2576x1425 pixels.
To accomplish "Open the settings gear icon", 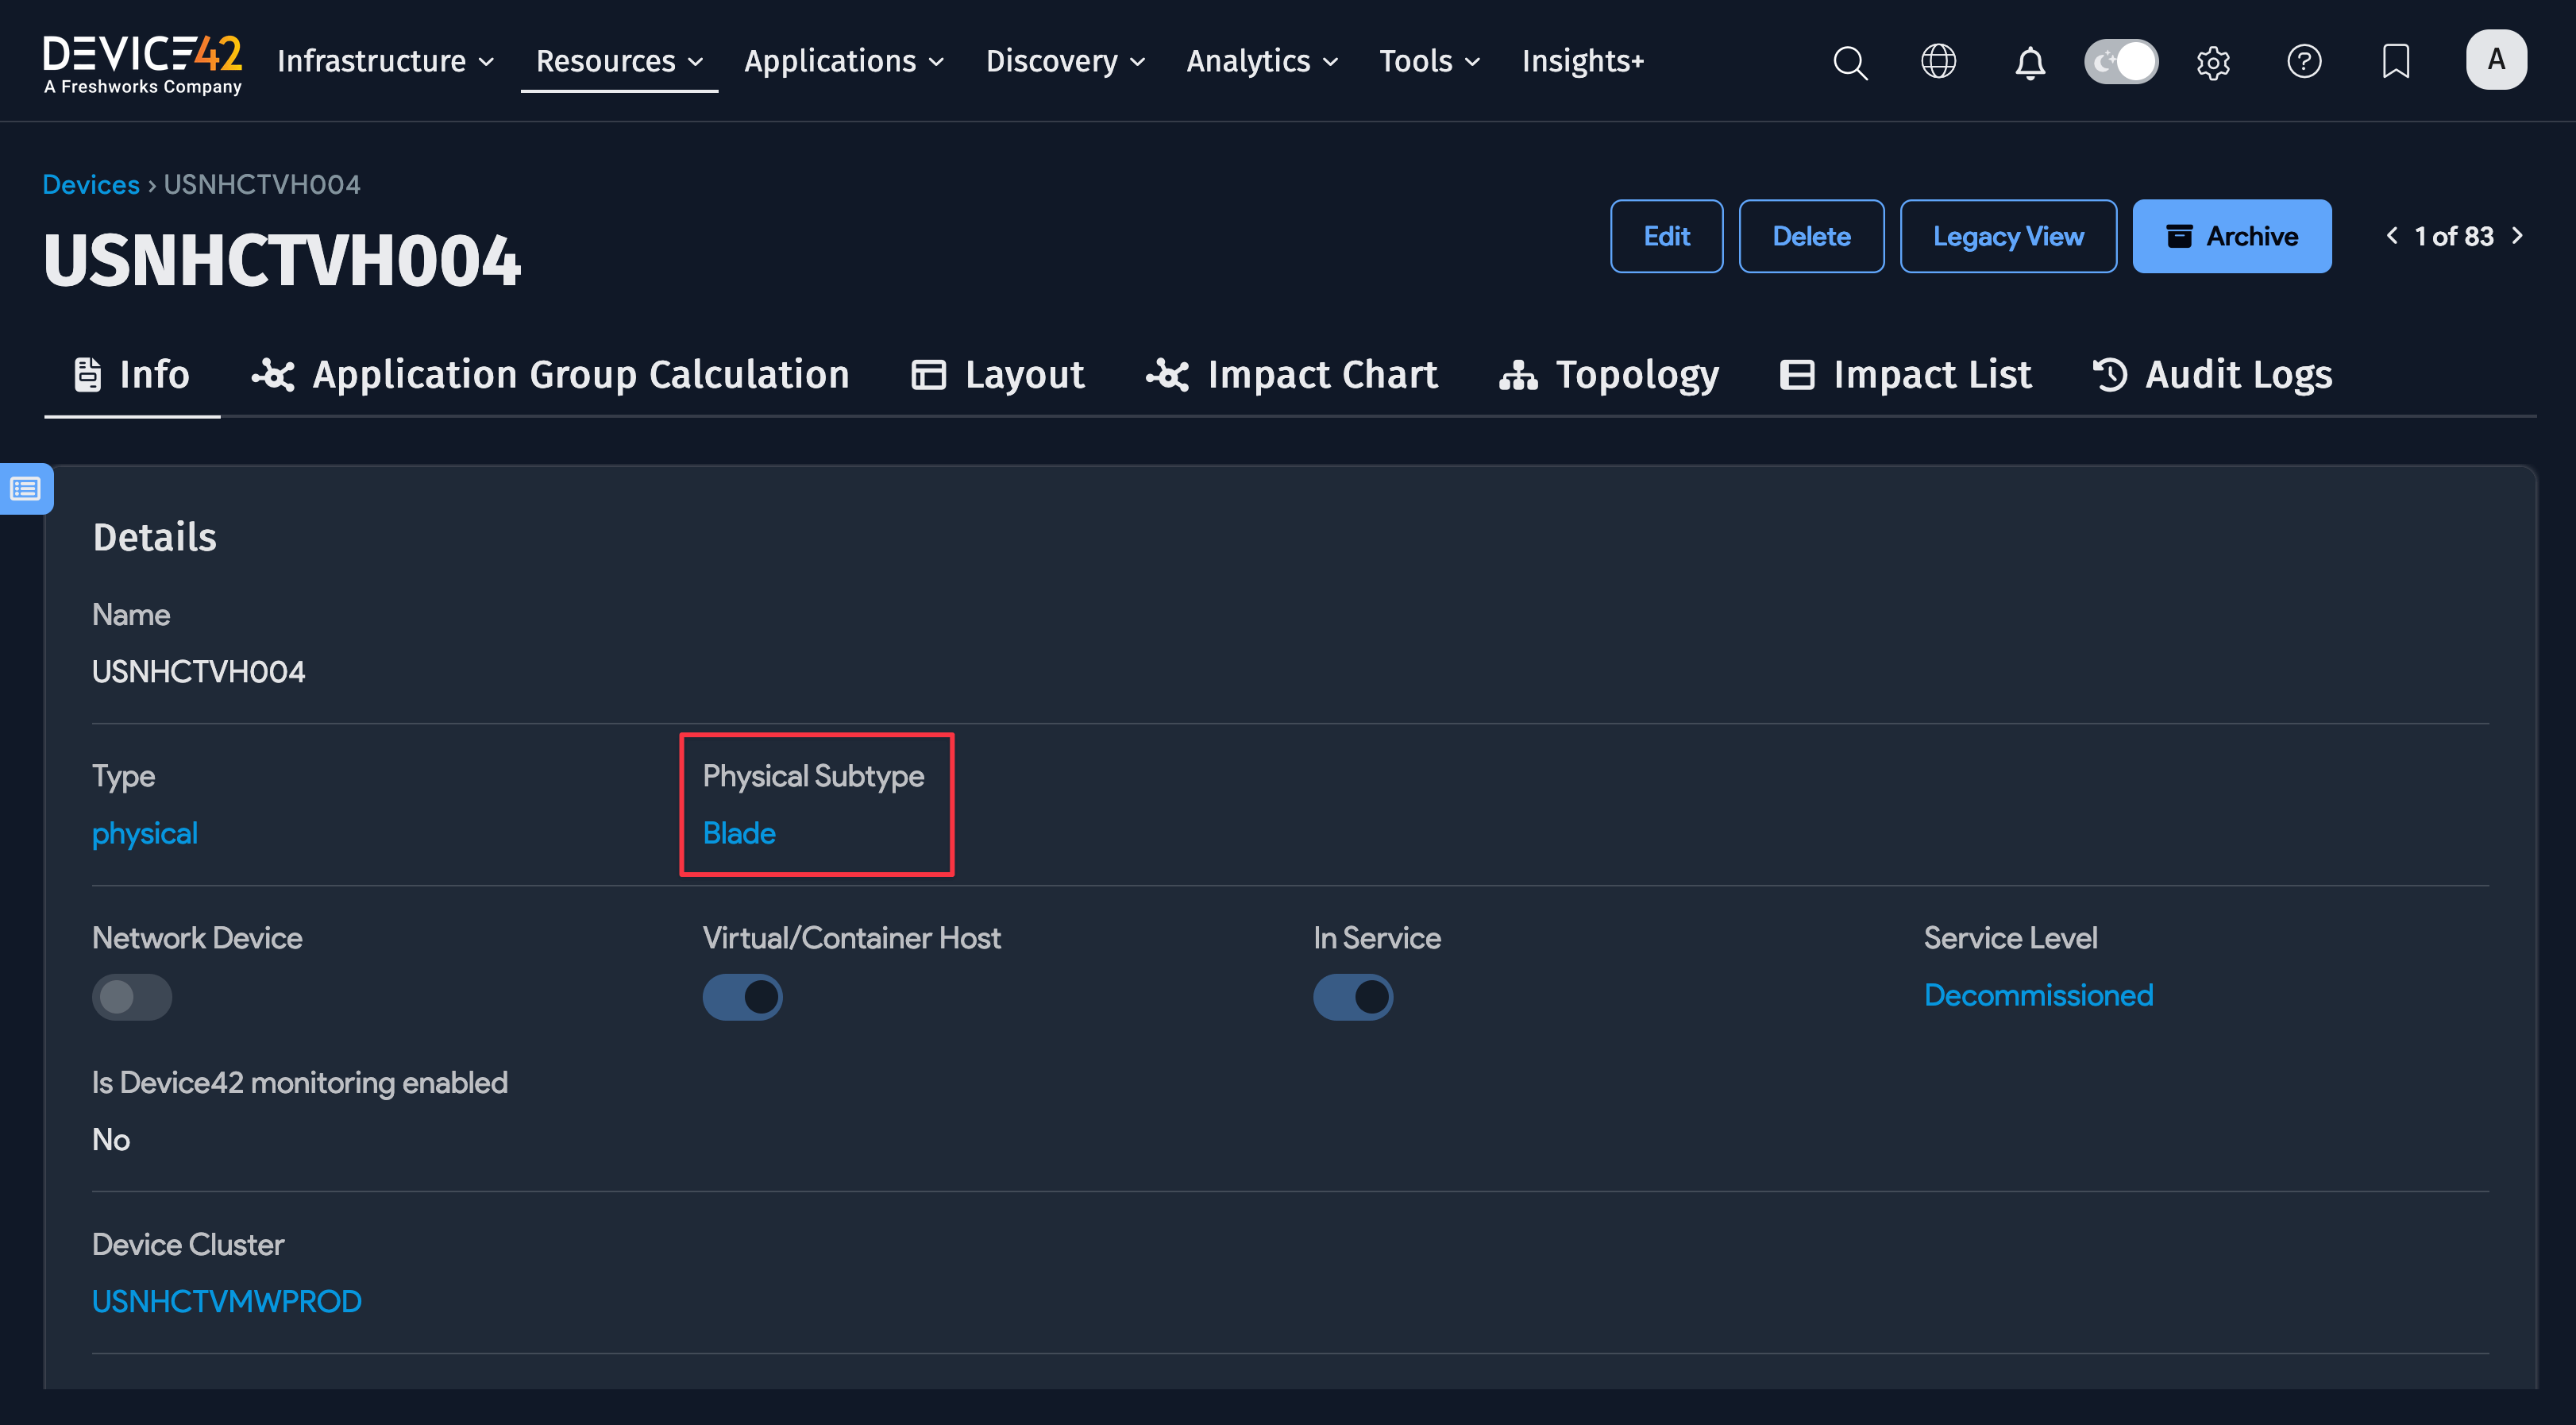I will click(x=2212, y=63).
